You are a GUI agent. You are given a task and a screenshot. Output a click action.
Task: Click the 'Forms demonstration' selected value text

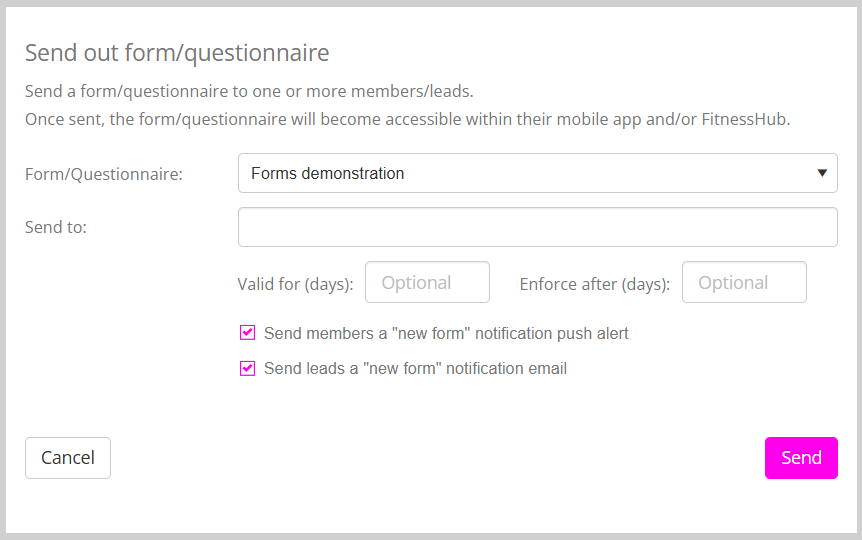(327, 173)
